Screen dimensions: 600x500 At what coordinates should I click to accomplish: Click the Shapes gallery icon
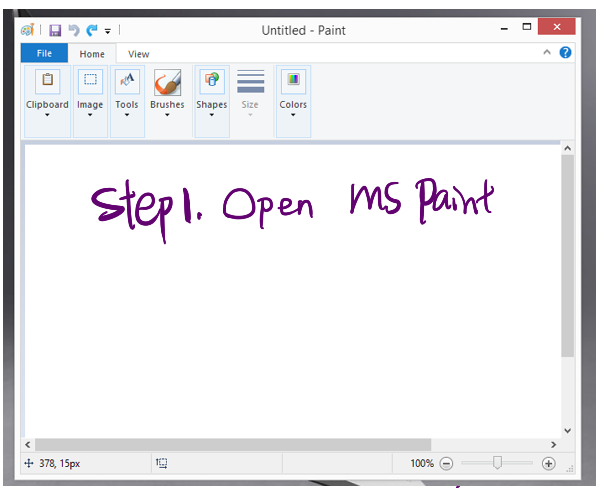[x=211, y=81]
